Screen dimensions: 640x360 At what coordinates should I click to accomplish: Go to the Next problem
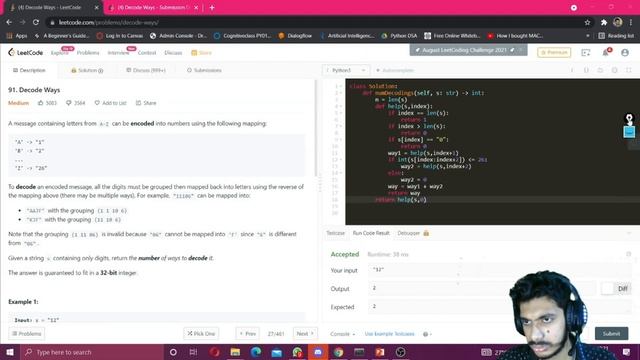coord(305,333)
